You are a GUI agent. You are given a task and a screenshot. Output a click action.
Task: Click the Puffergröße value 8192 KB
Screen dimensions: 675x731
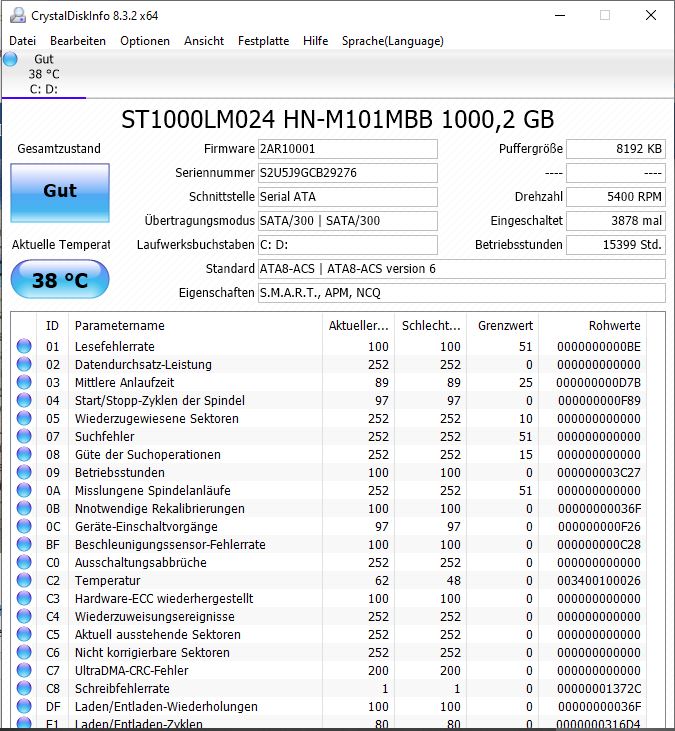tap(616, 149)
